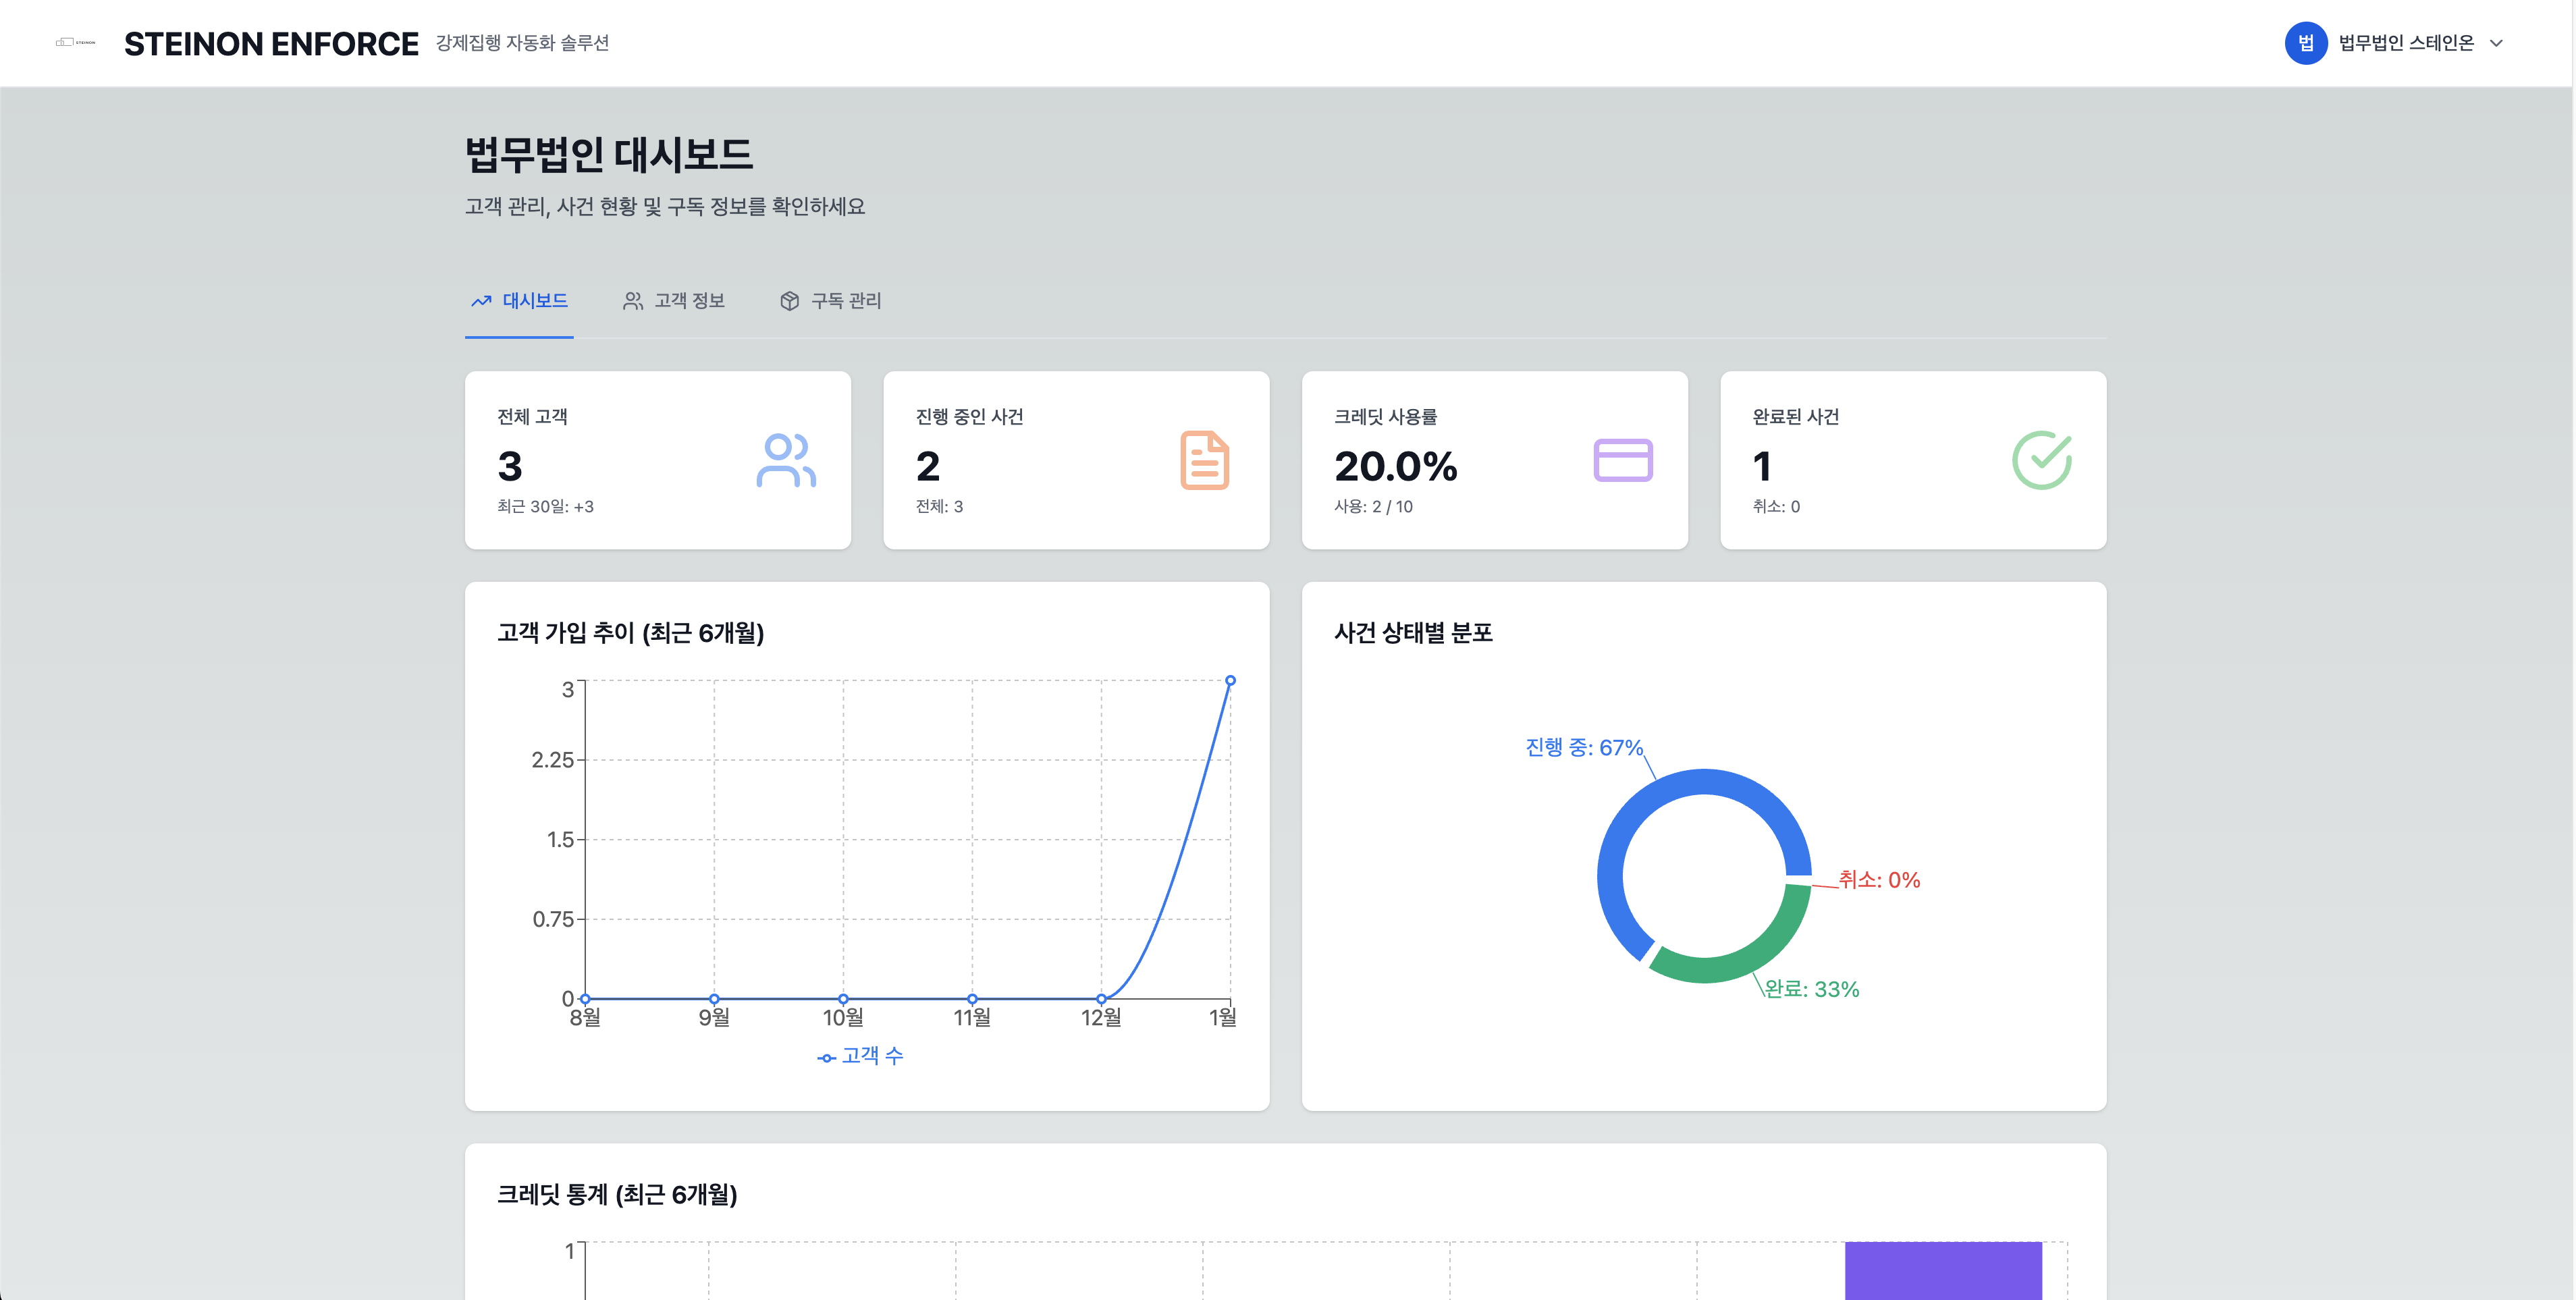Click the package icon next to 구독 관리
The image size is (2576, 1300).
point(790,300)
